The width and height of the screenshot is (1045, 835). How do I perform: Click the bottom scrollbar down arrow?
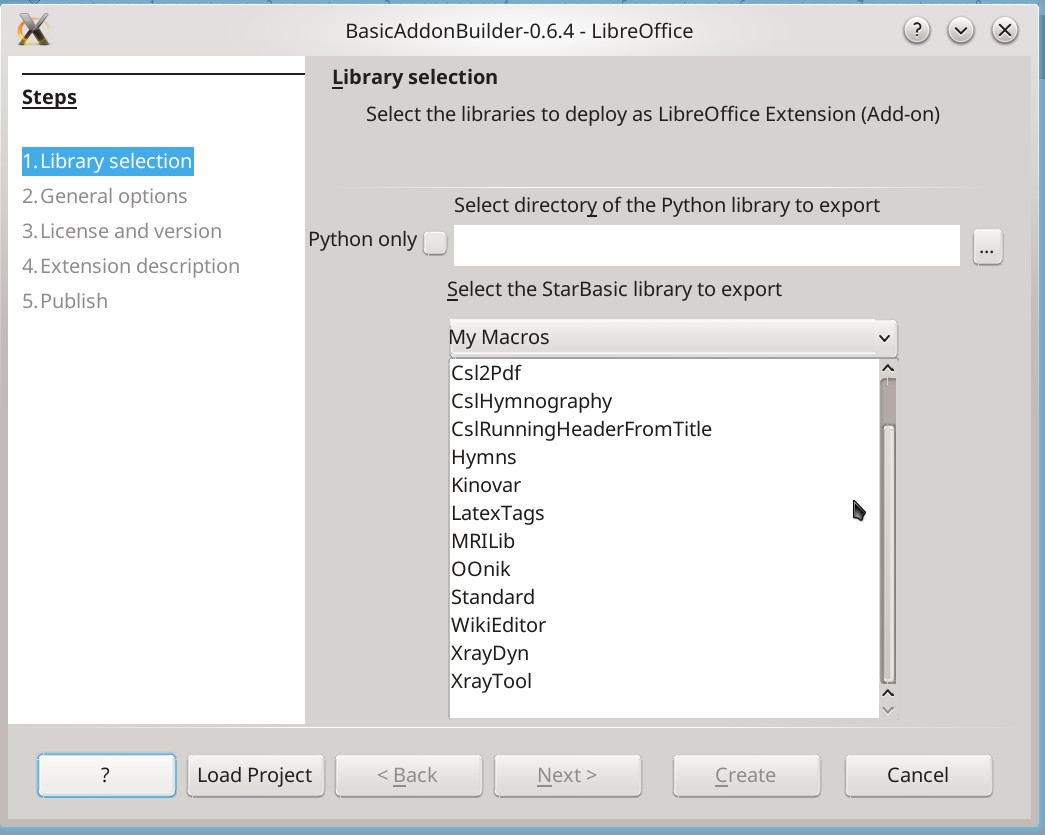point(888,710)
